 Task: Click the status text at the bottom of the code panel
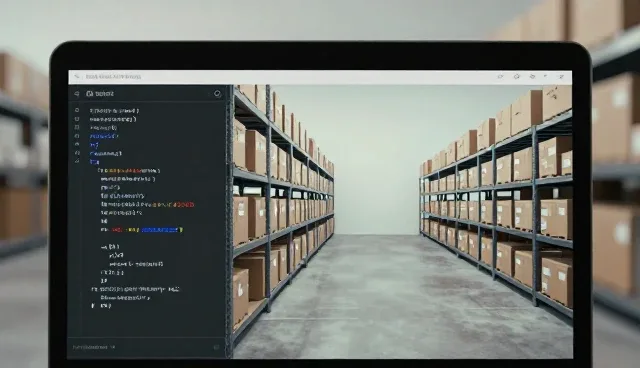(94, 347)
